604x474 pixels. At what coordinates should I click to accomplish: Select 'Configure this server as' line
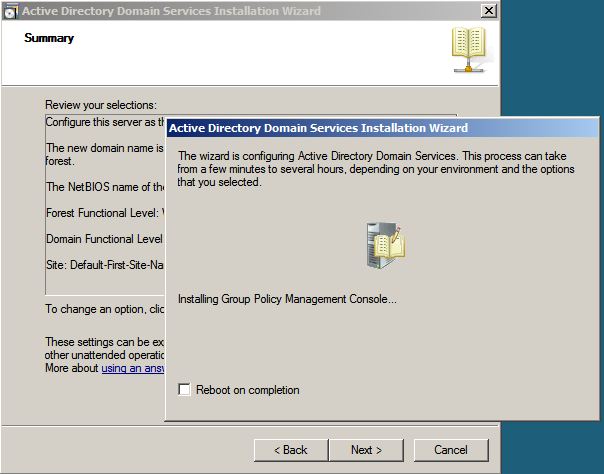105,122
